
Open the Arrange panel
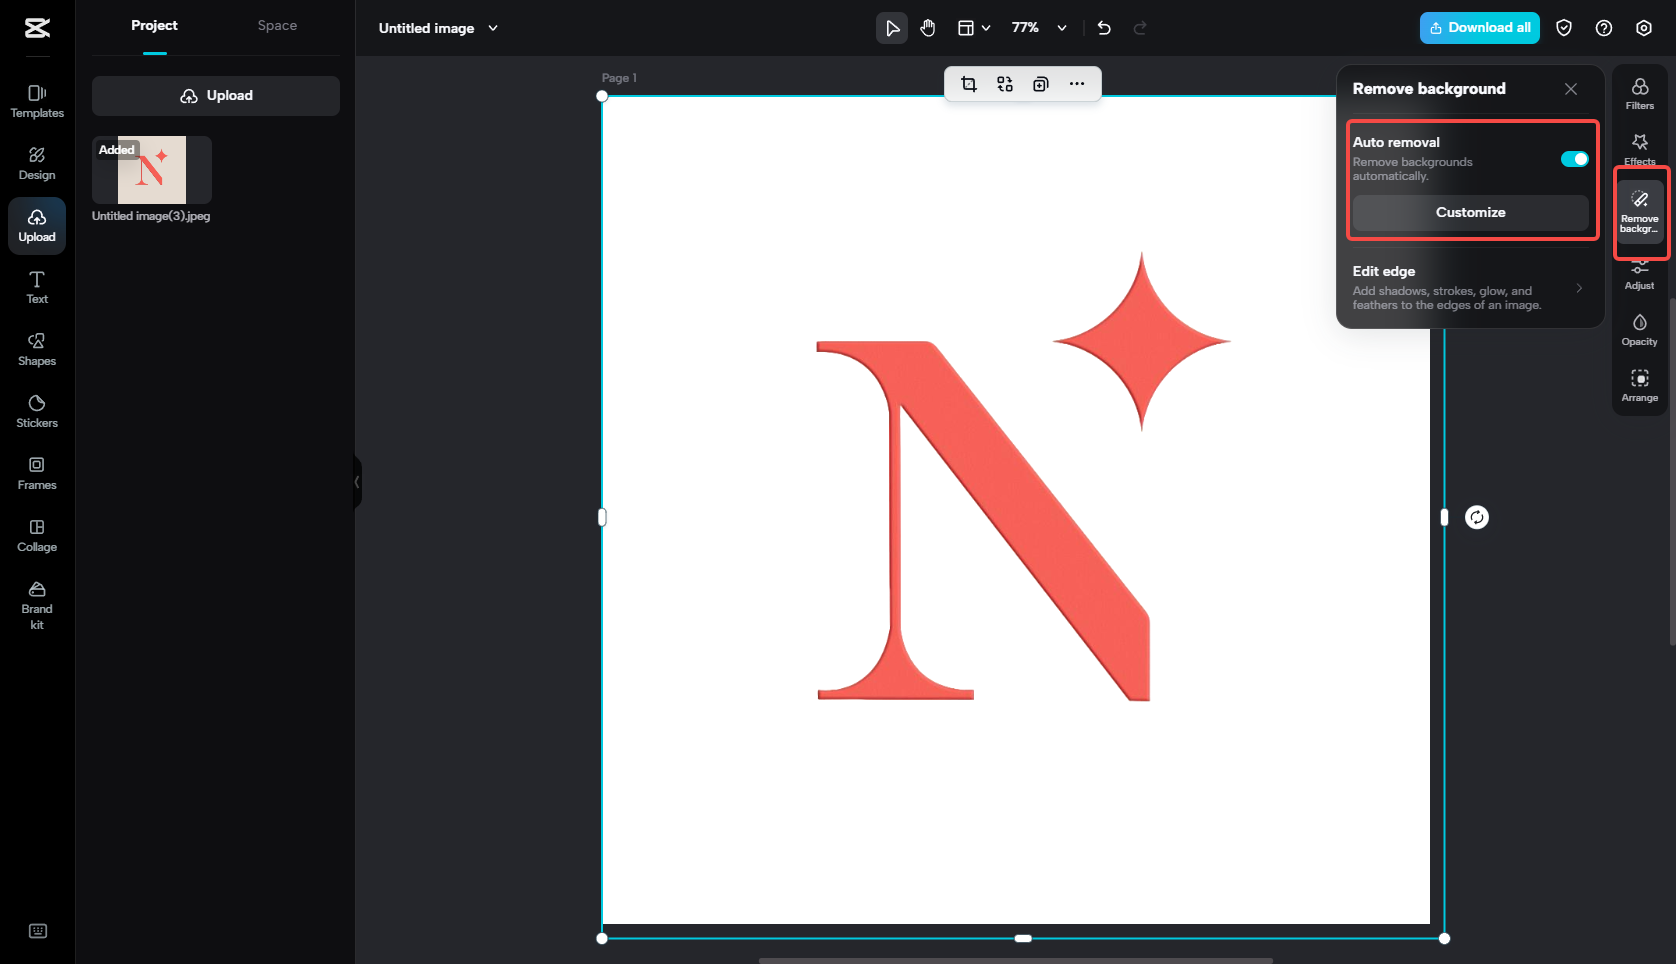coord(1639,385)
